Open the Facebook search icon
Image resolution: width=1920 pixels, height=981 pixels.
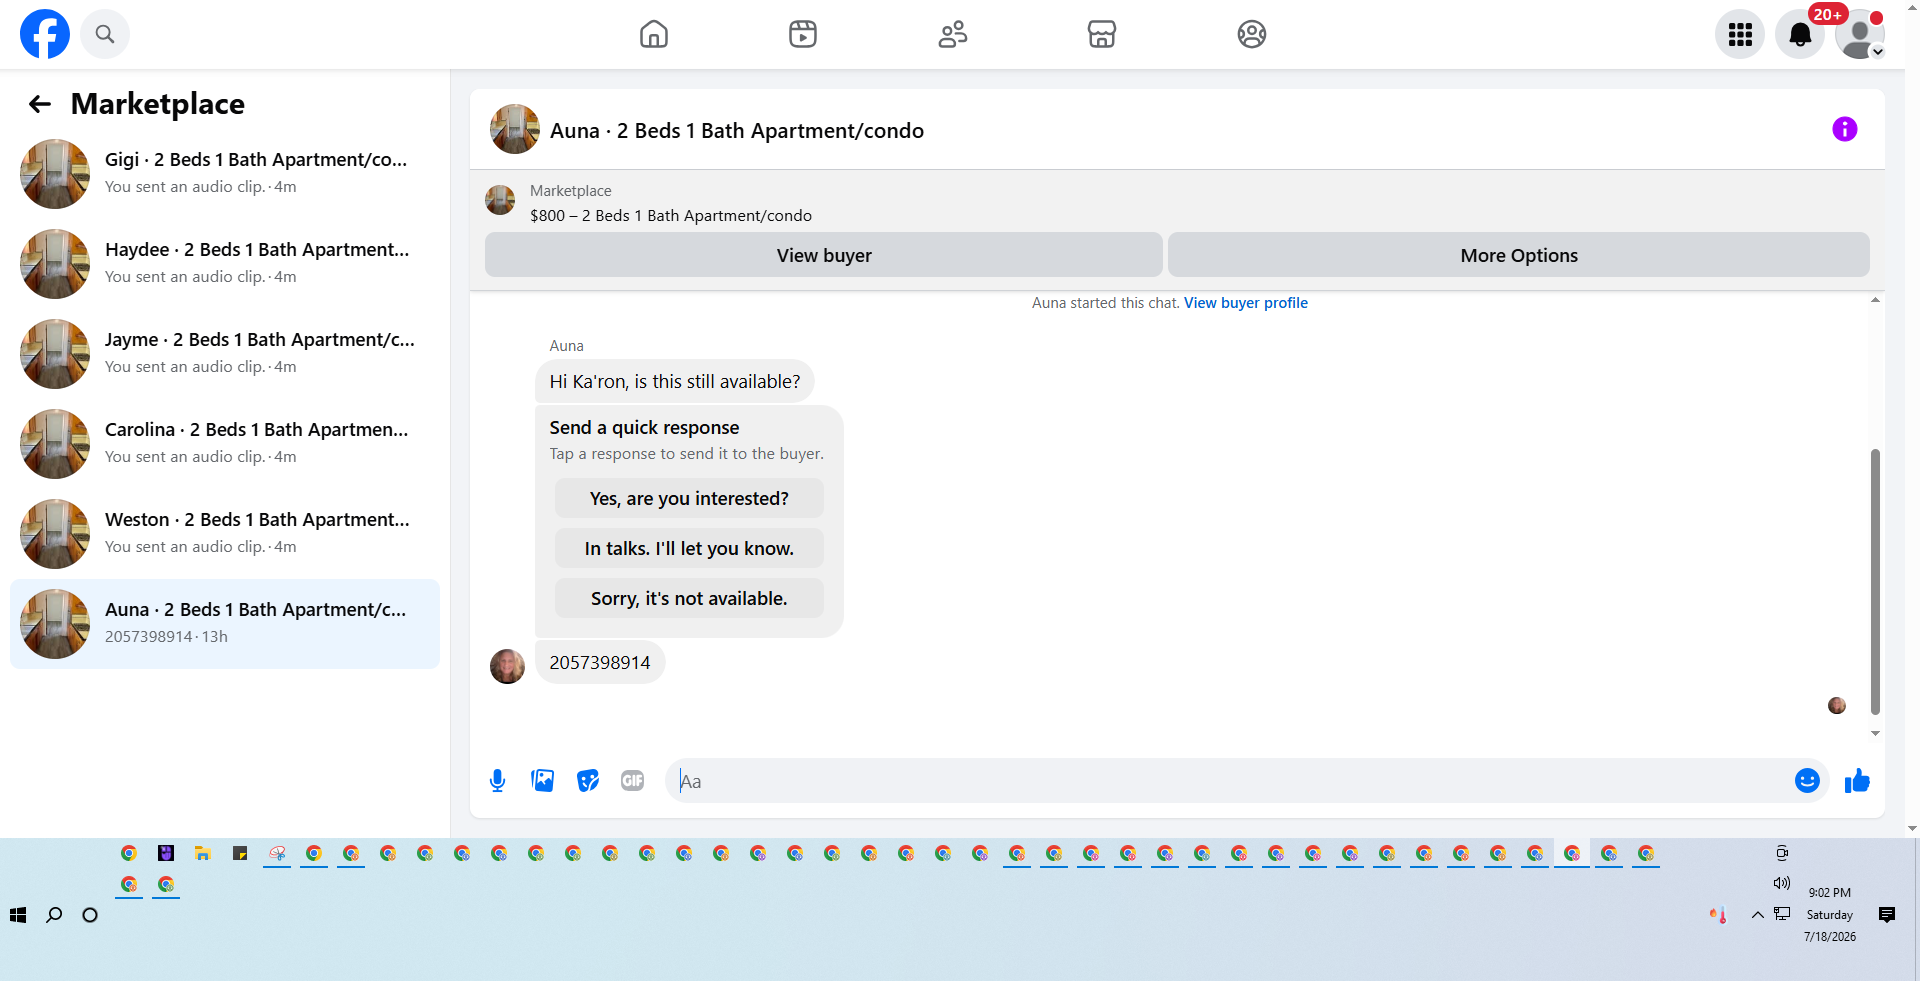pos(105,34)
